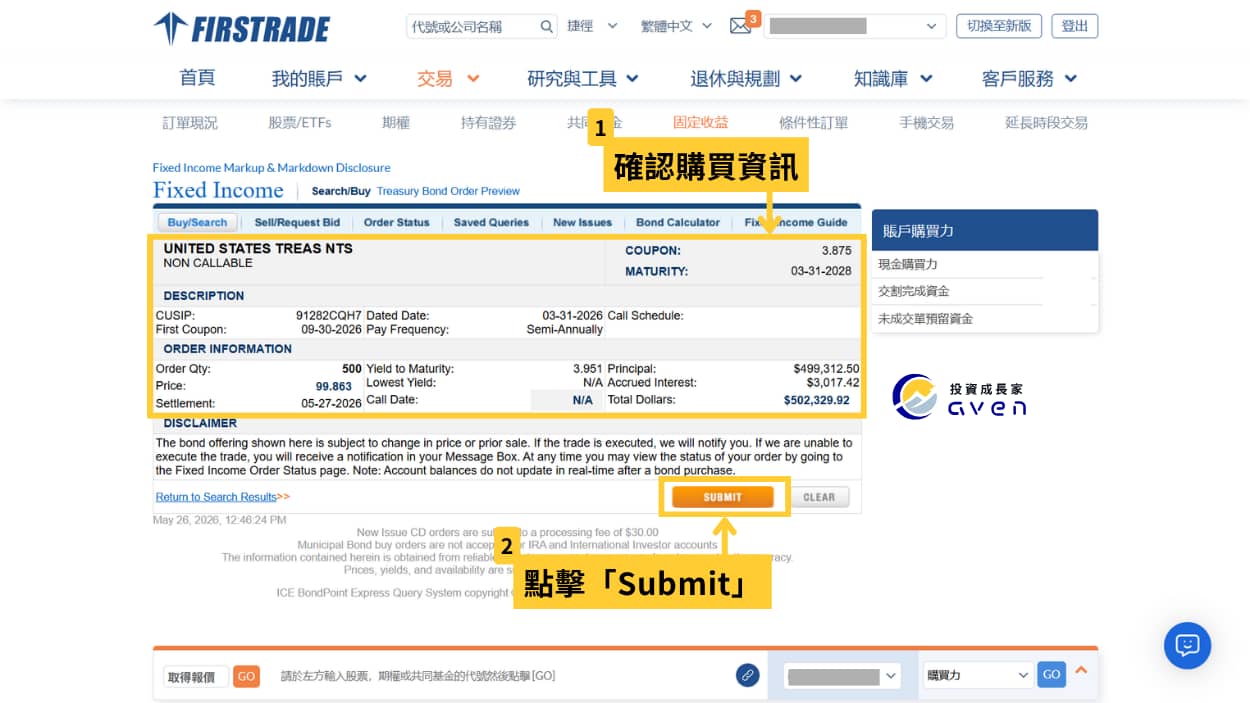Click the maturity date 03-31-2028
Viewport: 1250px width, 703px height.
click(821, 271)
